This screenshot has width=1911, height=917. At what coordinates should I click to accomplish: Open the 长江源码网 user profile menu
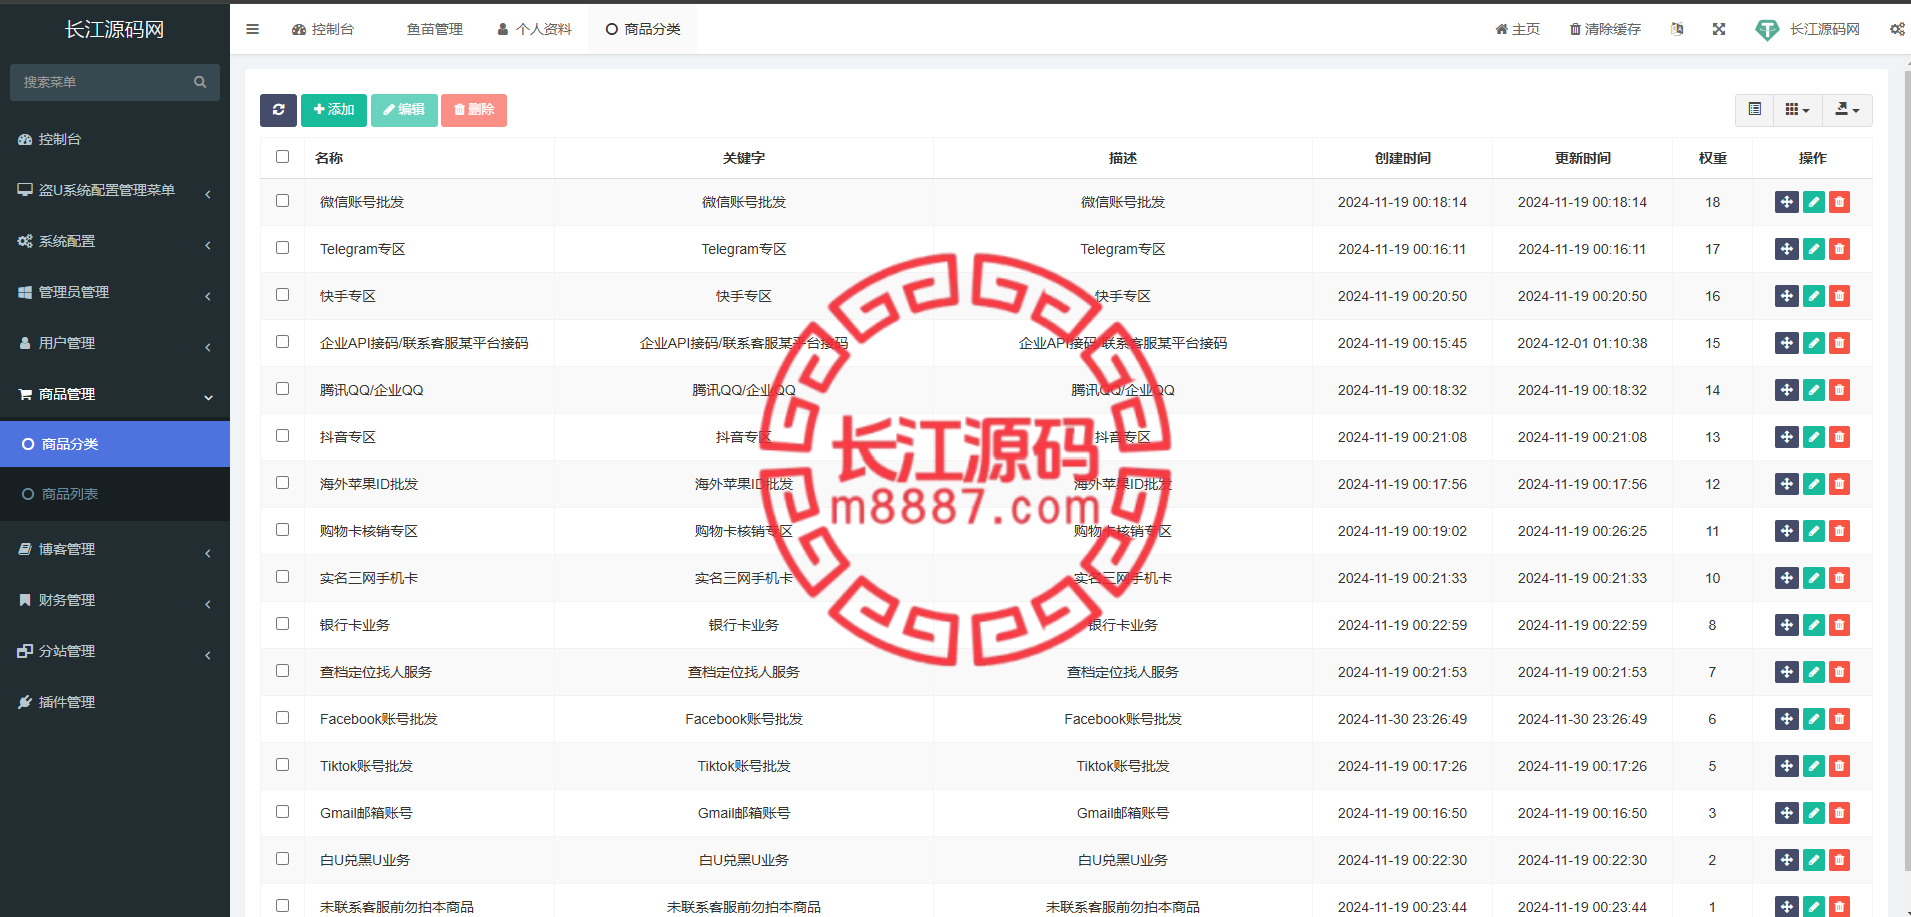click(1808, 29)
